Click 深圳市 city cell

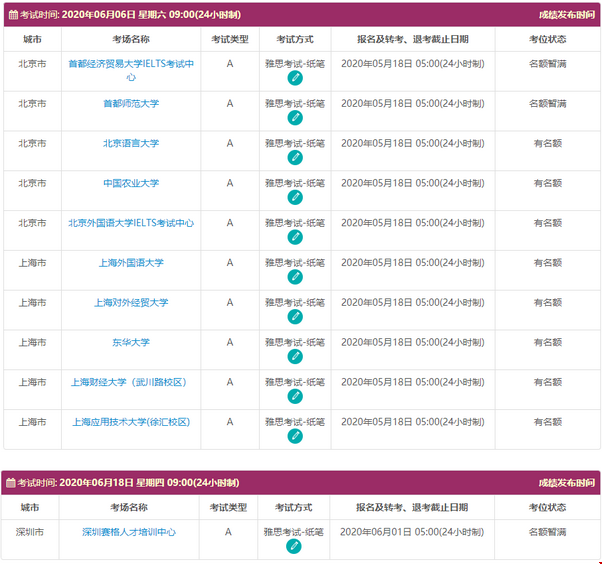30,532
